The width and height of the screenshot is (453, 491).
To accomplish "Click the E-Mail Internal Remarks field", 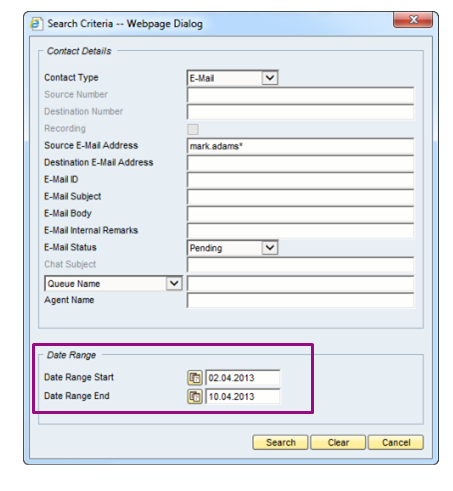I will (x=300, y=231).
